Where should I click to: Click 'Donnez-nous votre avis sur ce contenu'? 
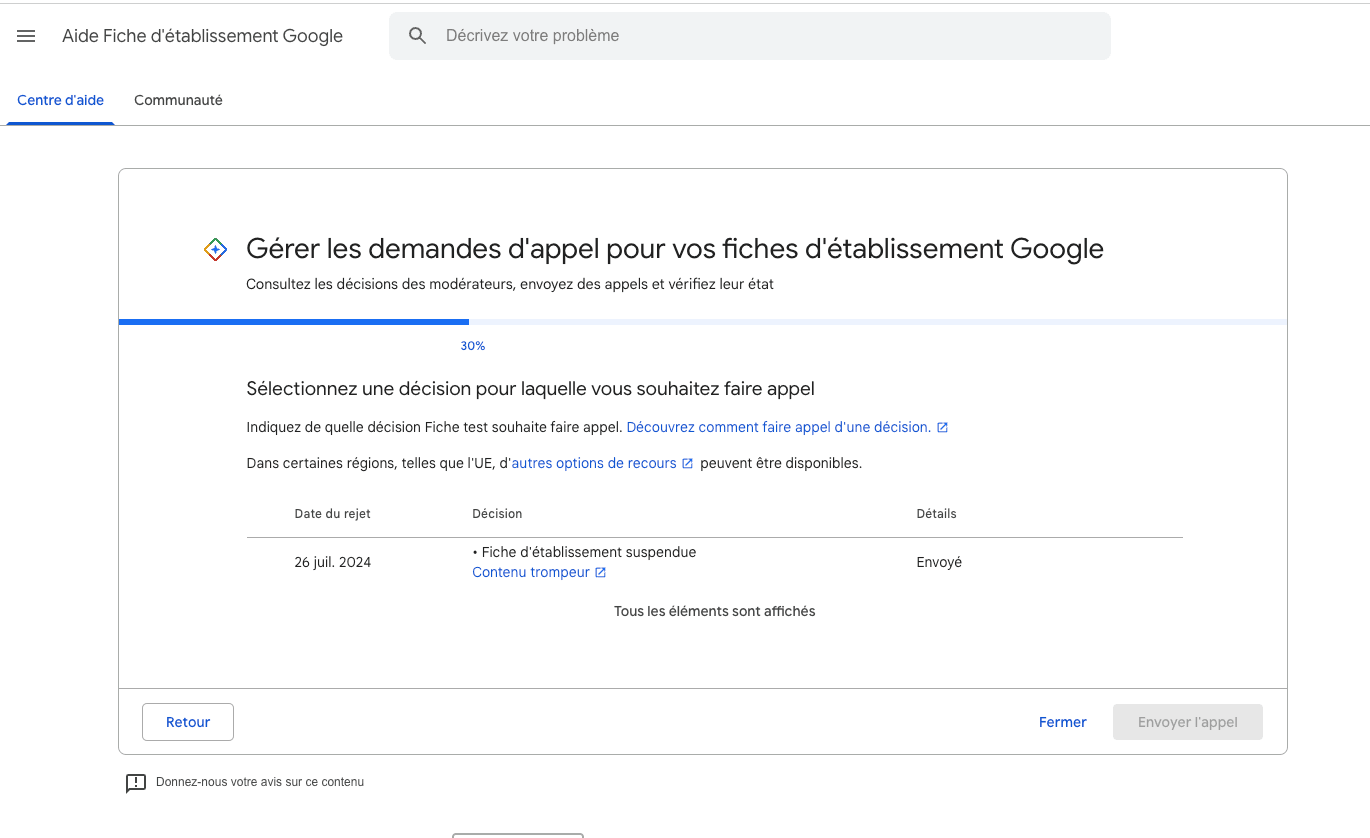coord(260,782)
